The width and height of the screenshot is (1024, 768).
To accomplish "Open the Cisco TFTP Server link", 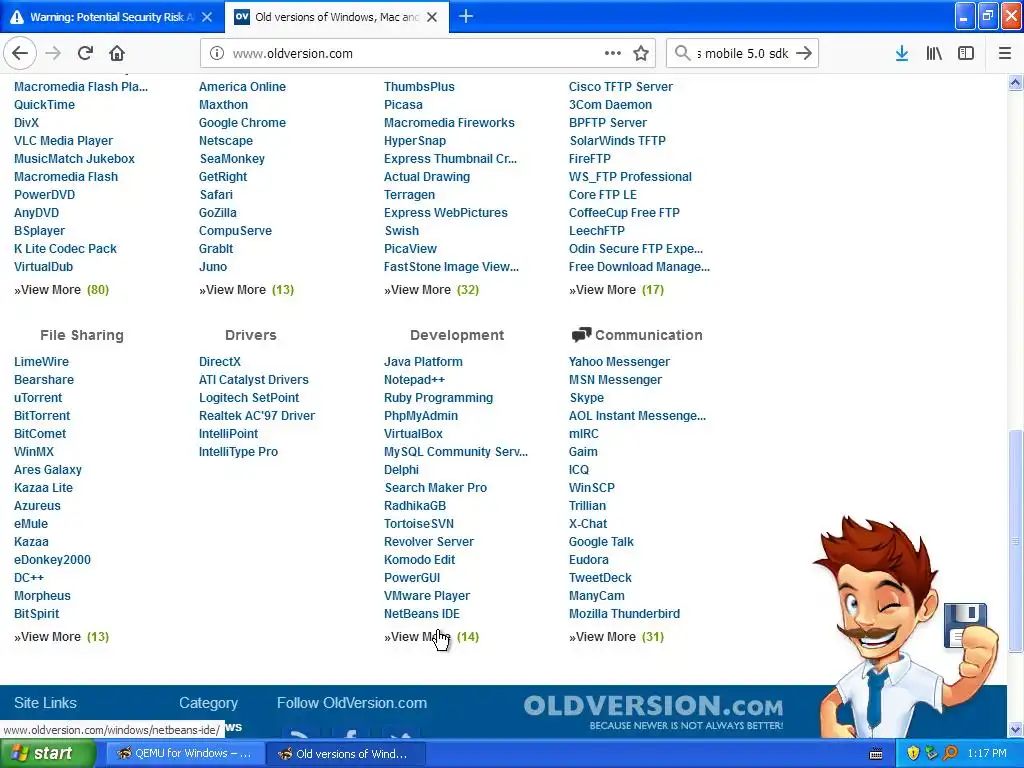I will 620,87.
